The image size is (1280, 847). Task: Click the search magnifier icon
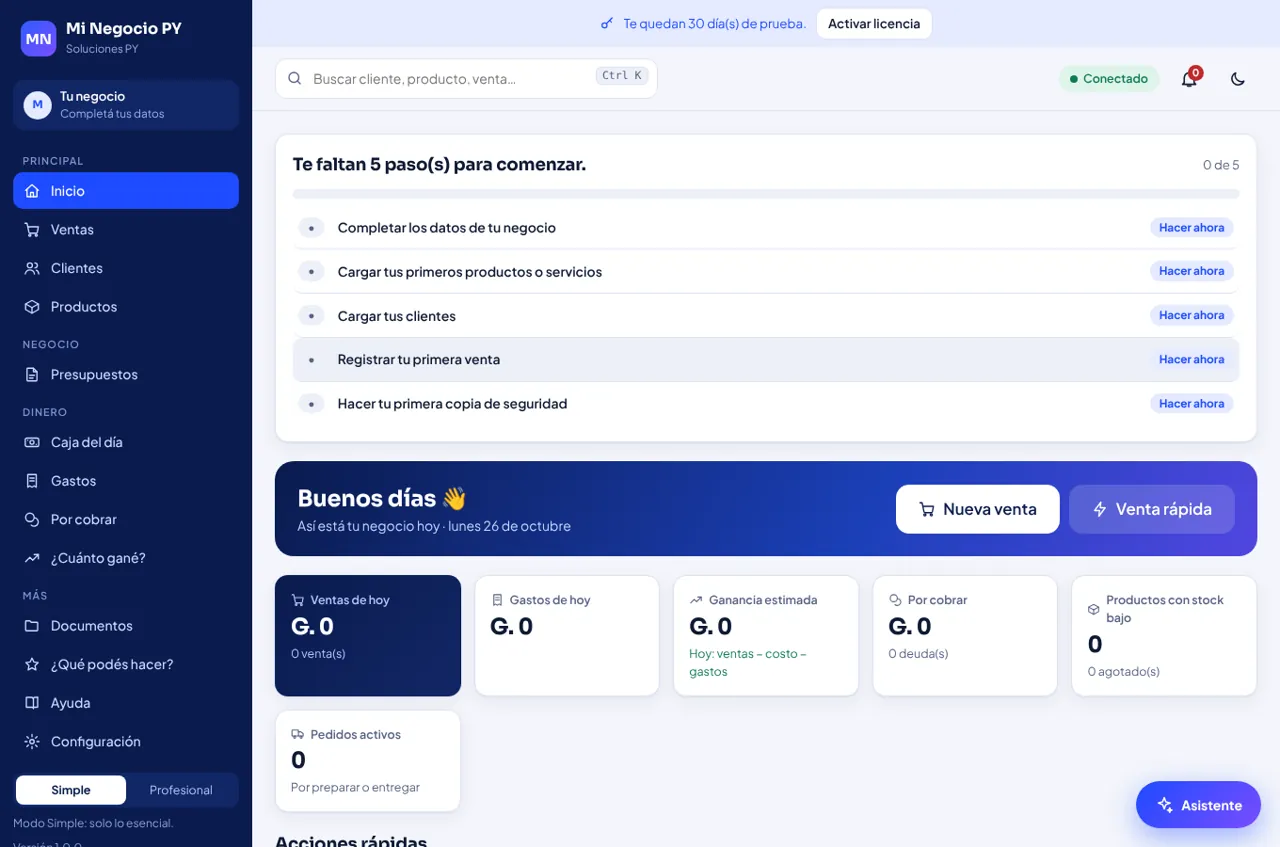pos(295,78)
